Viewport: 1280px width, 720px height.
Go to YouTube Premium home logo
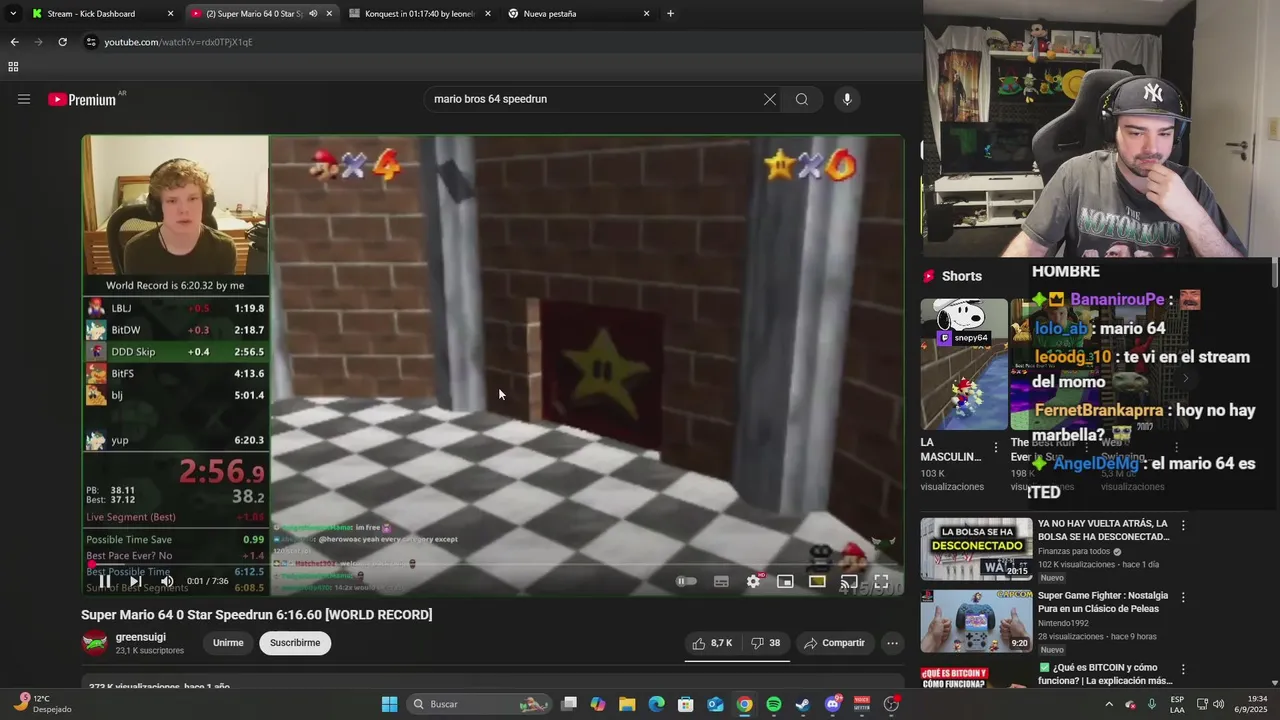pos(82,99)
